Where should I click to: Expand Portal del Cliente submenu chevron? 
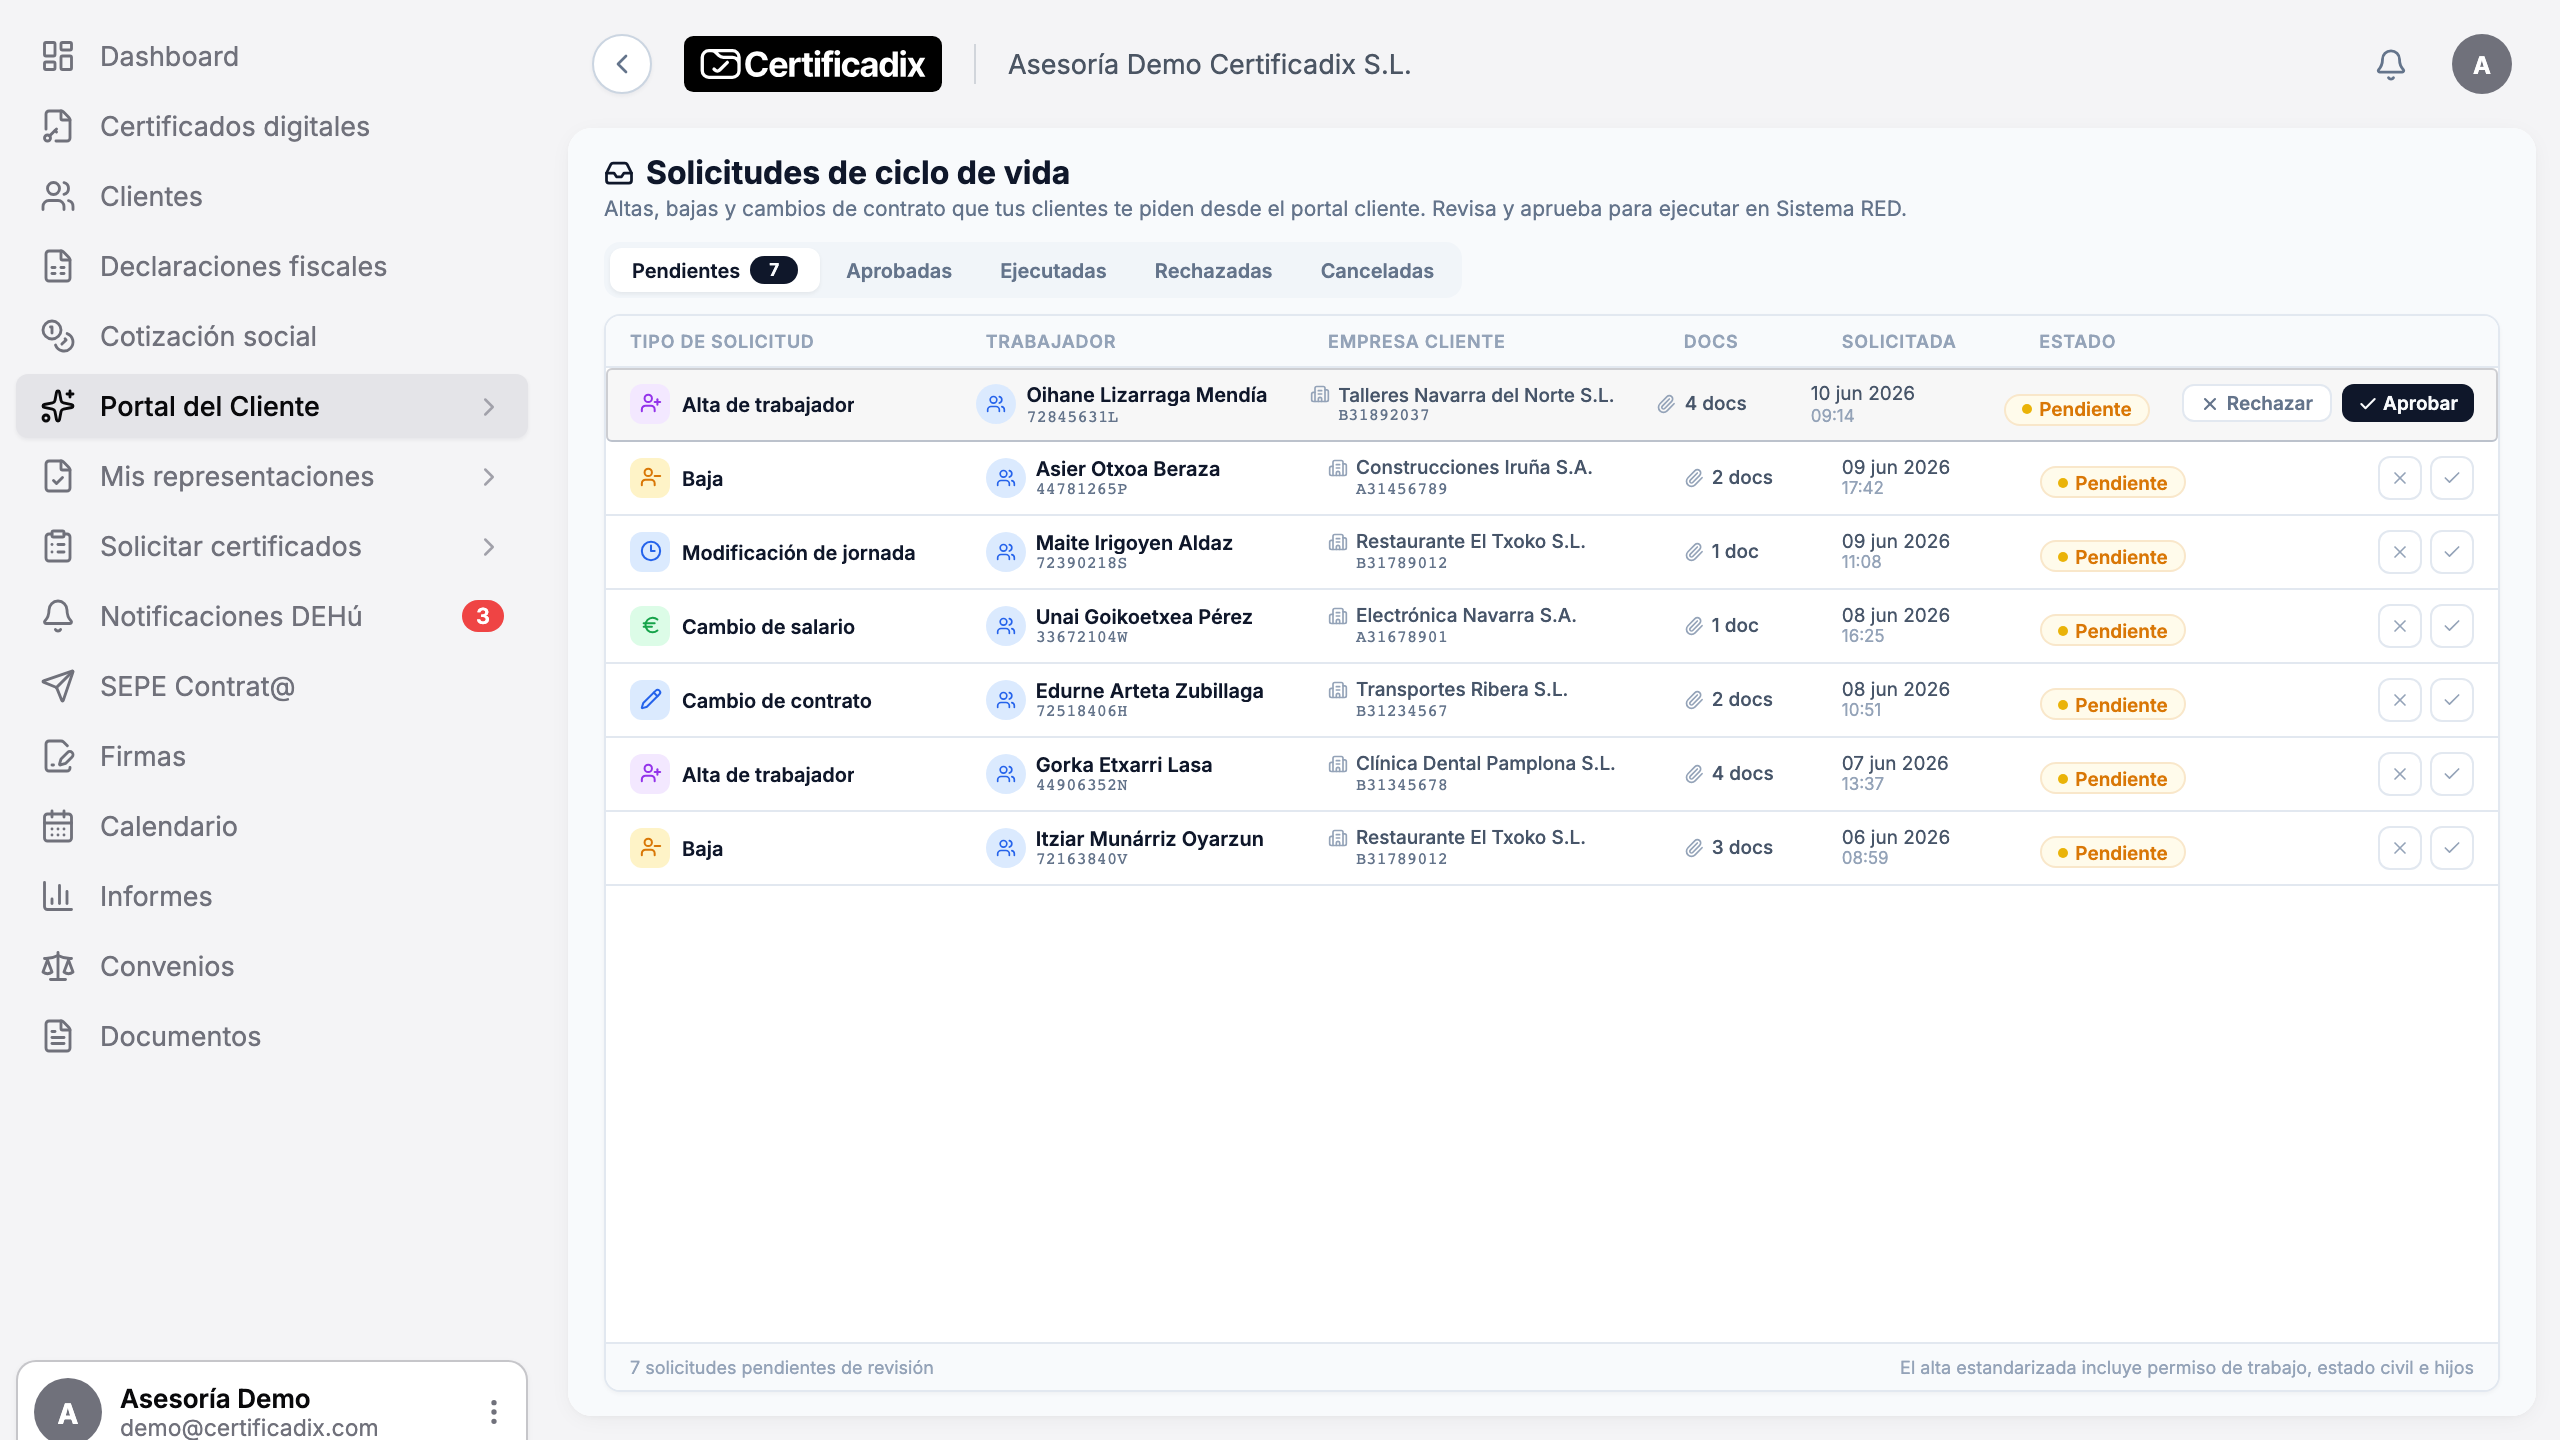coord(489,406)
